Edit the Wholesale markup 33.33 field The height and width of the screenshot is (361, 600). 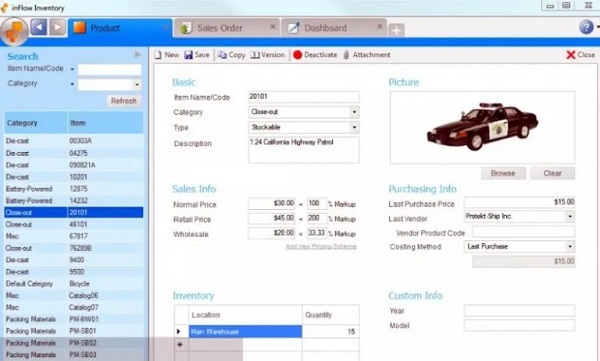click(x=317, y=233)
